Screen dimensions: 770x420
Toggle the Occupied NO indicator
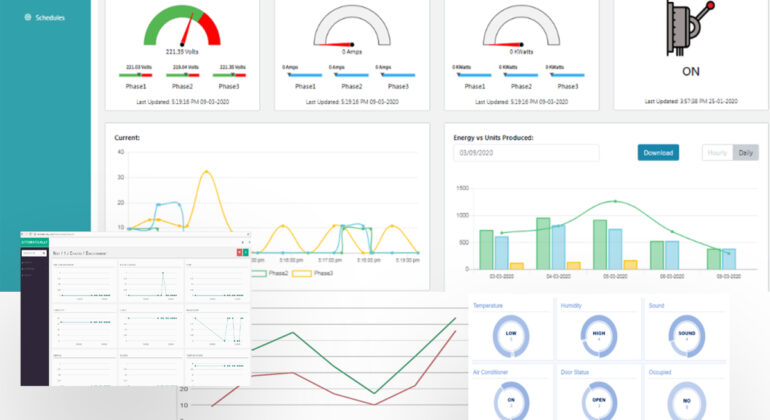pos(685,402)
